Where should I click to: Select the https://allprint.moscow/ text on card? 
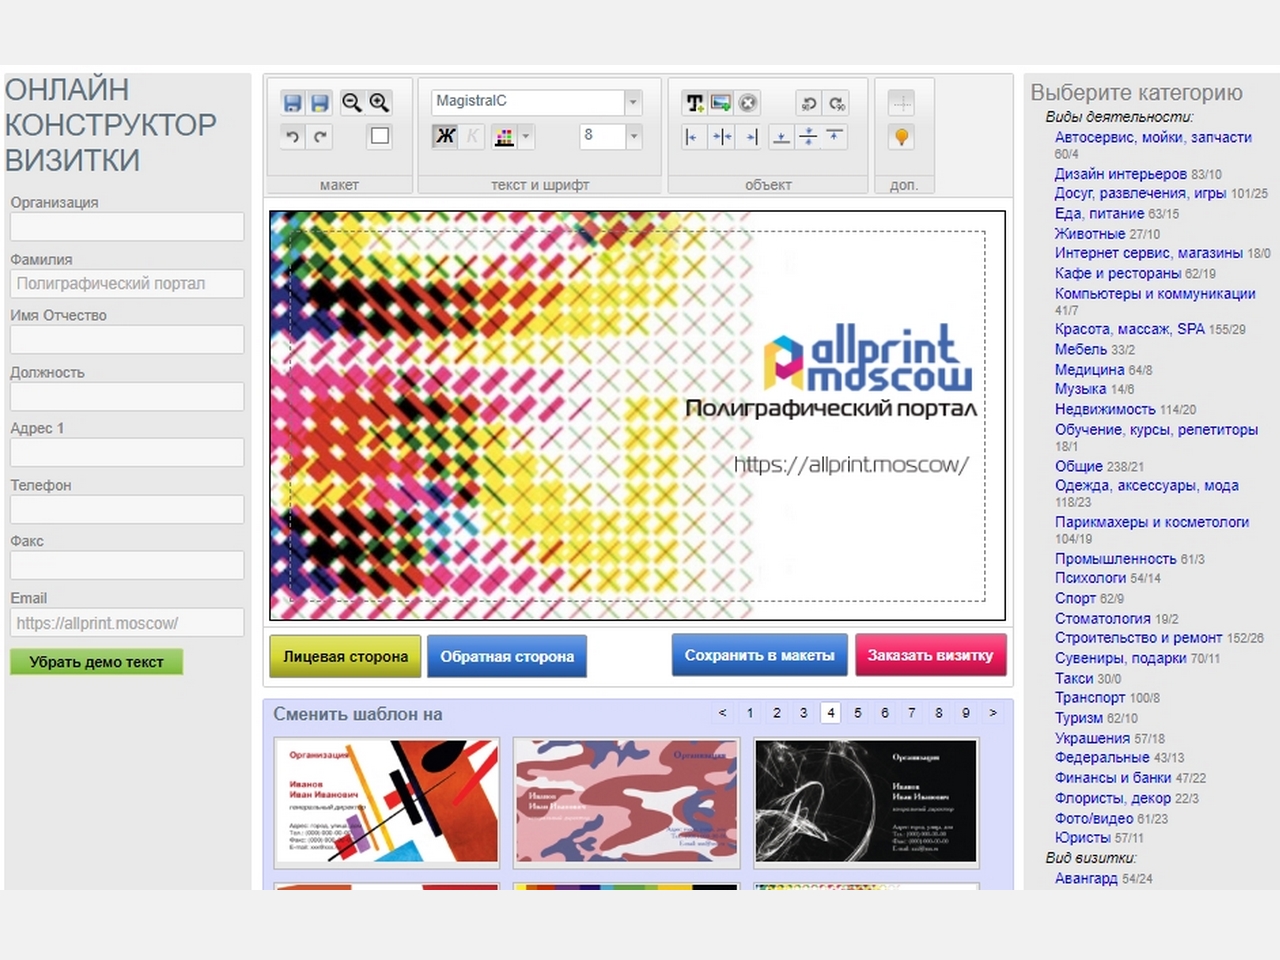[851, 464]
